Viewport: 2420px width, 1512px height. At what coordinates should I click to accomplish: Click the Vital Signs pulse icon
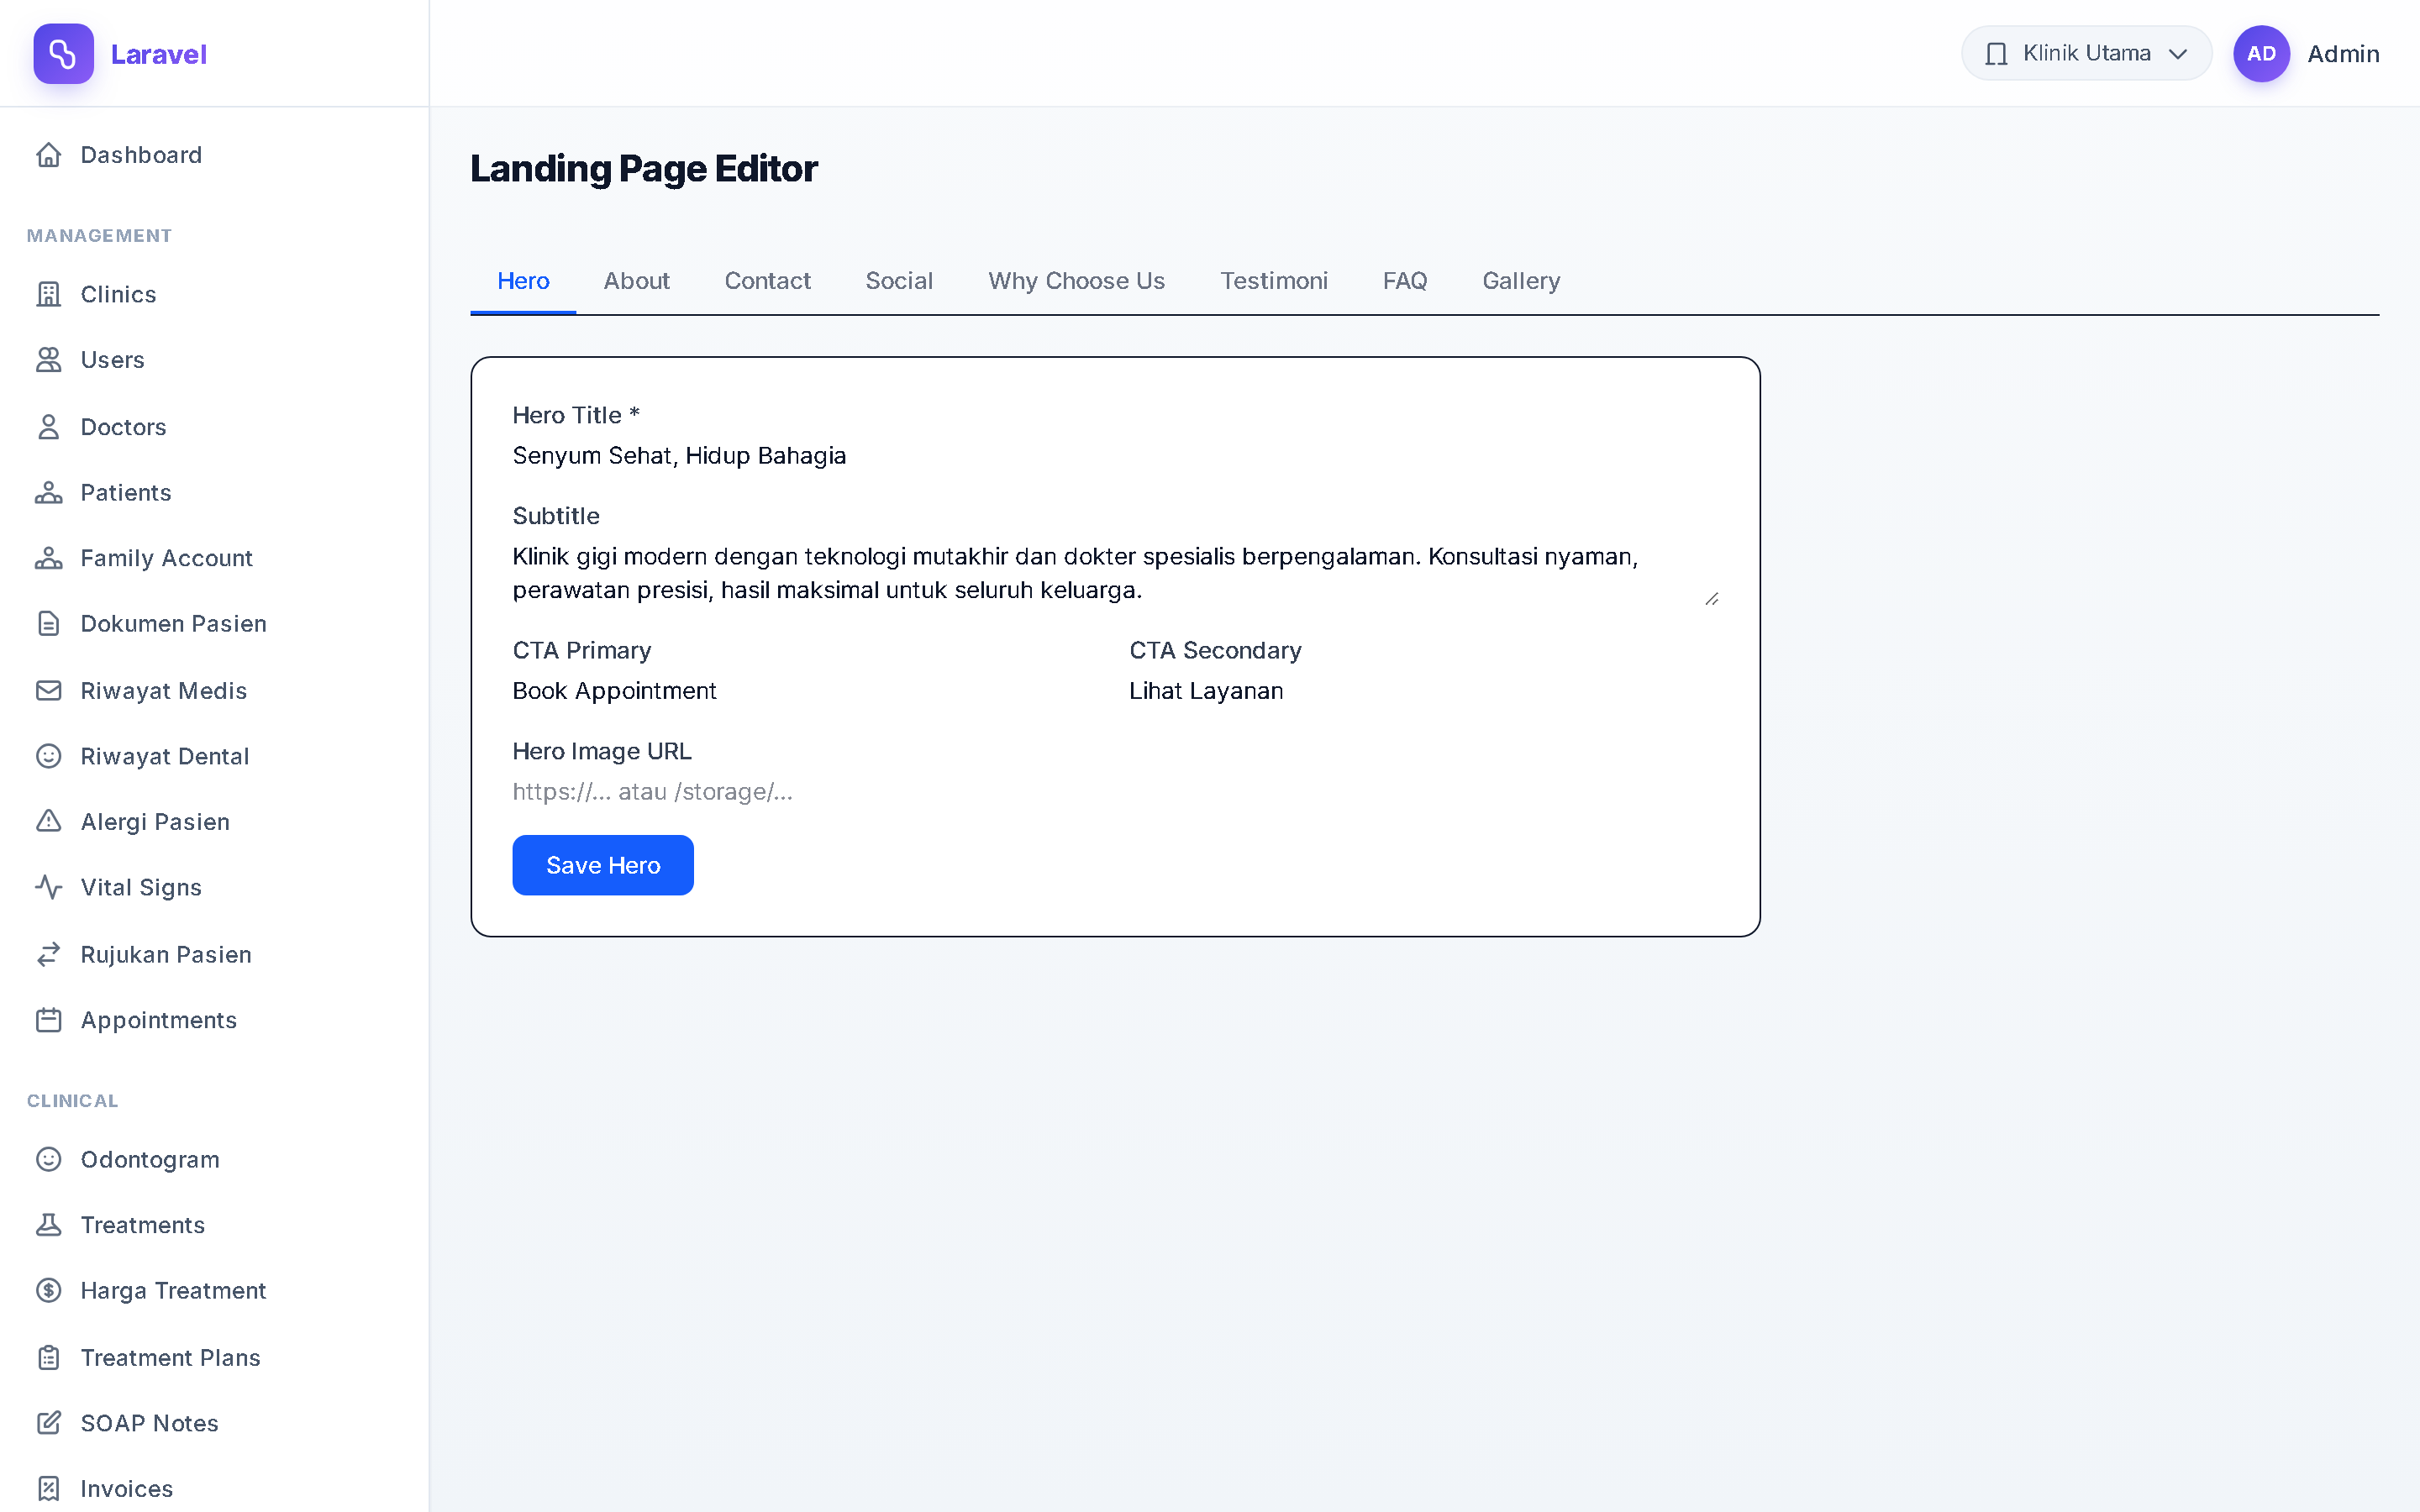pyautogui.click(x=49, y=888)
